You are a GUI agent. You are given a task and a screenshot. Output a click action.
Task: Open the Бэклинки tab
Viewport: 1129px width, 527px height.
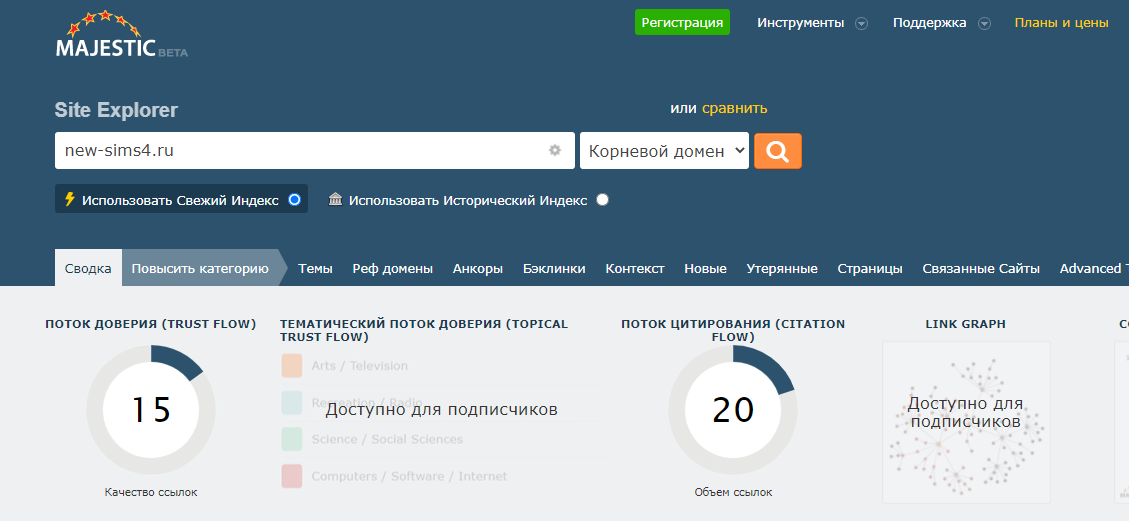tap(554, 269)
